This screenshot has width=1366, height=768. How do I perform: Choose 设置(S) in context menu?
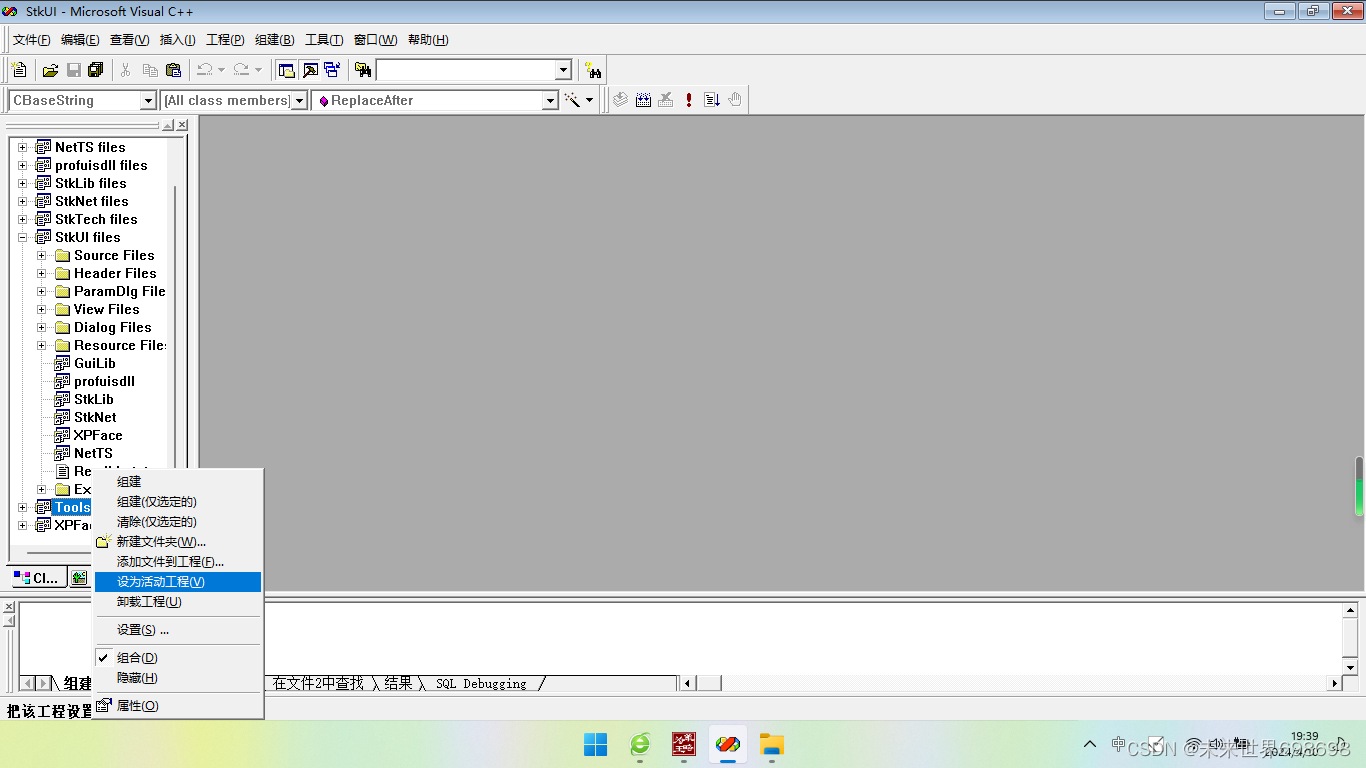[x=178, y=629]
